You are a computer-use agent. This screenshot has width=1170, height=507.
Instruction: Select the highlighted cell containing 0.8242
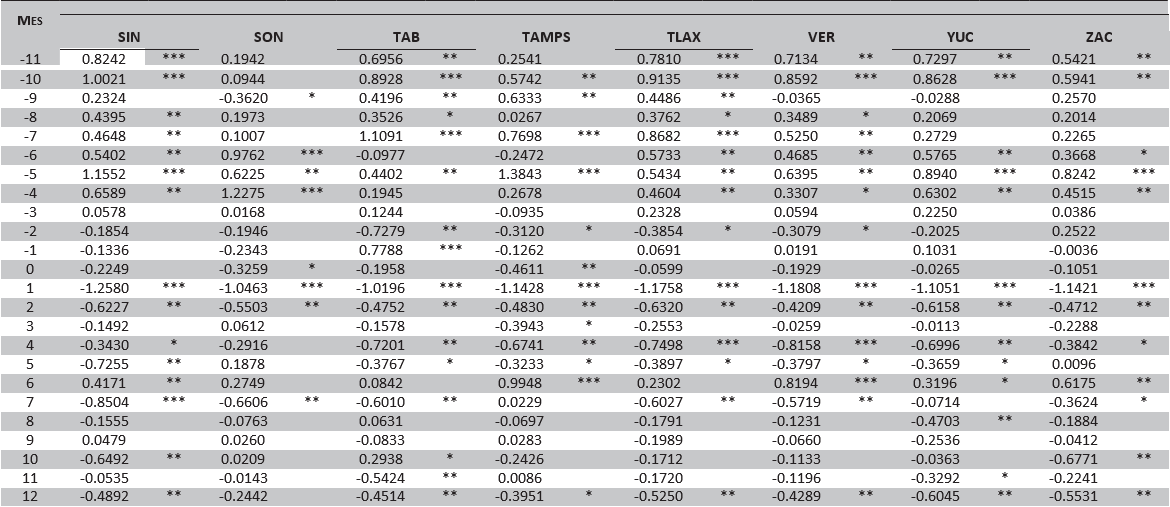pyautogui.click(x=102, y=60)
